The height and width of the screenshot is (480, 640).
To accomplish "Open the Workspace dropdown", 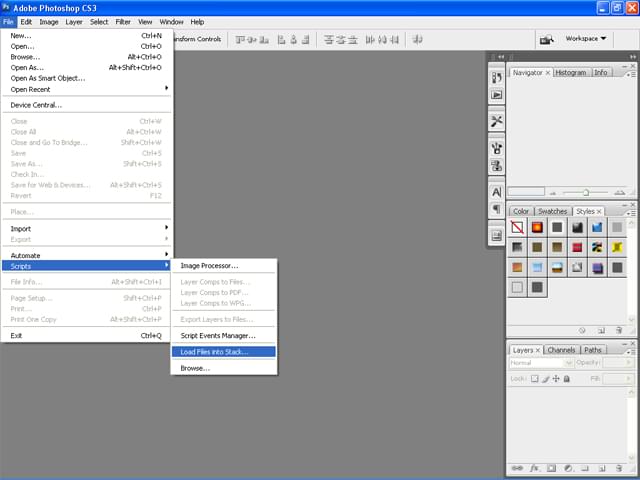I will pyautogui.click(x=586, y=38).
